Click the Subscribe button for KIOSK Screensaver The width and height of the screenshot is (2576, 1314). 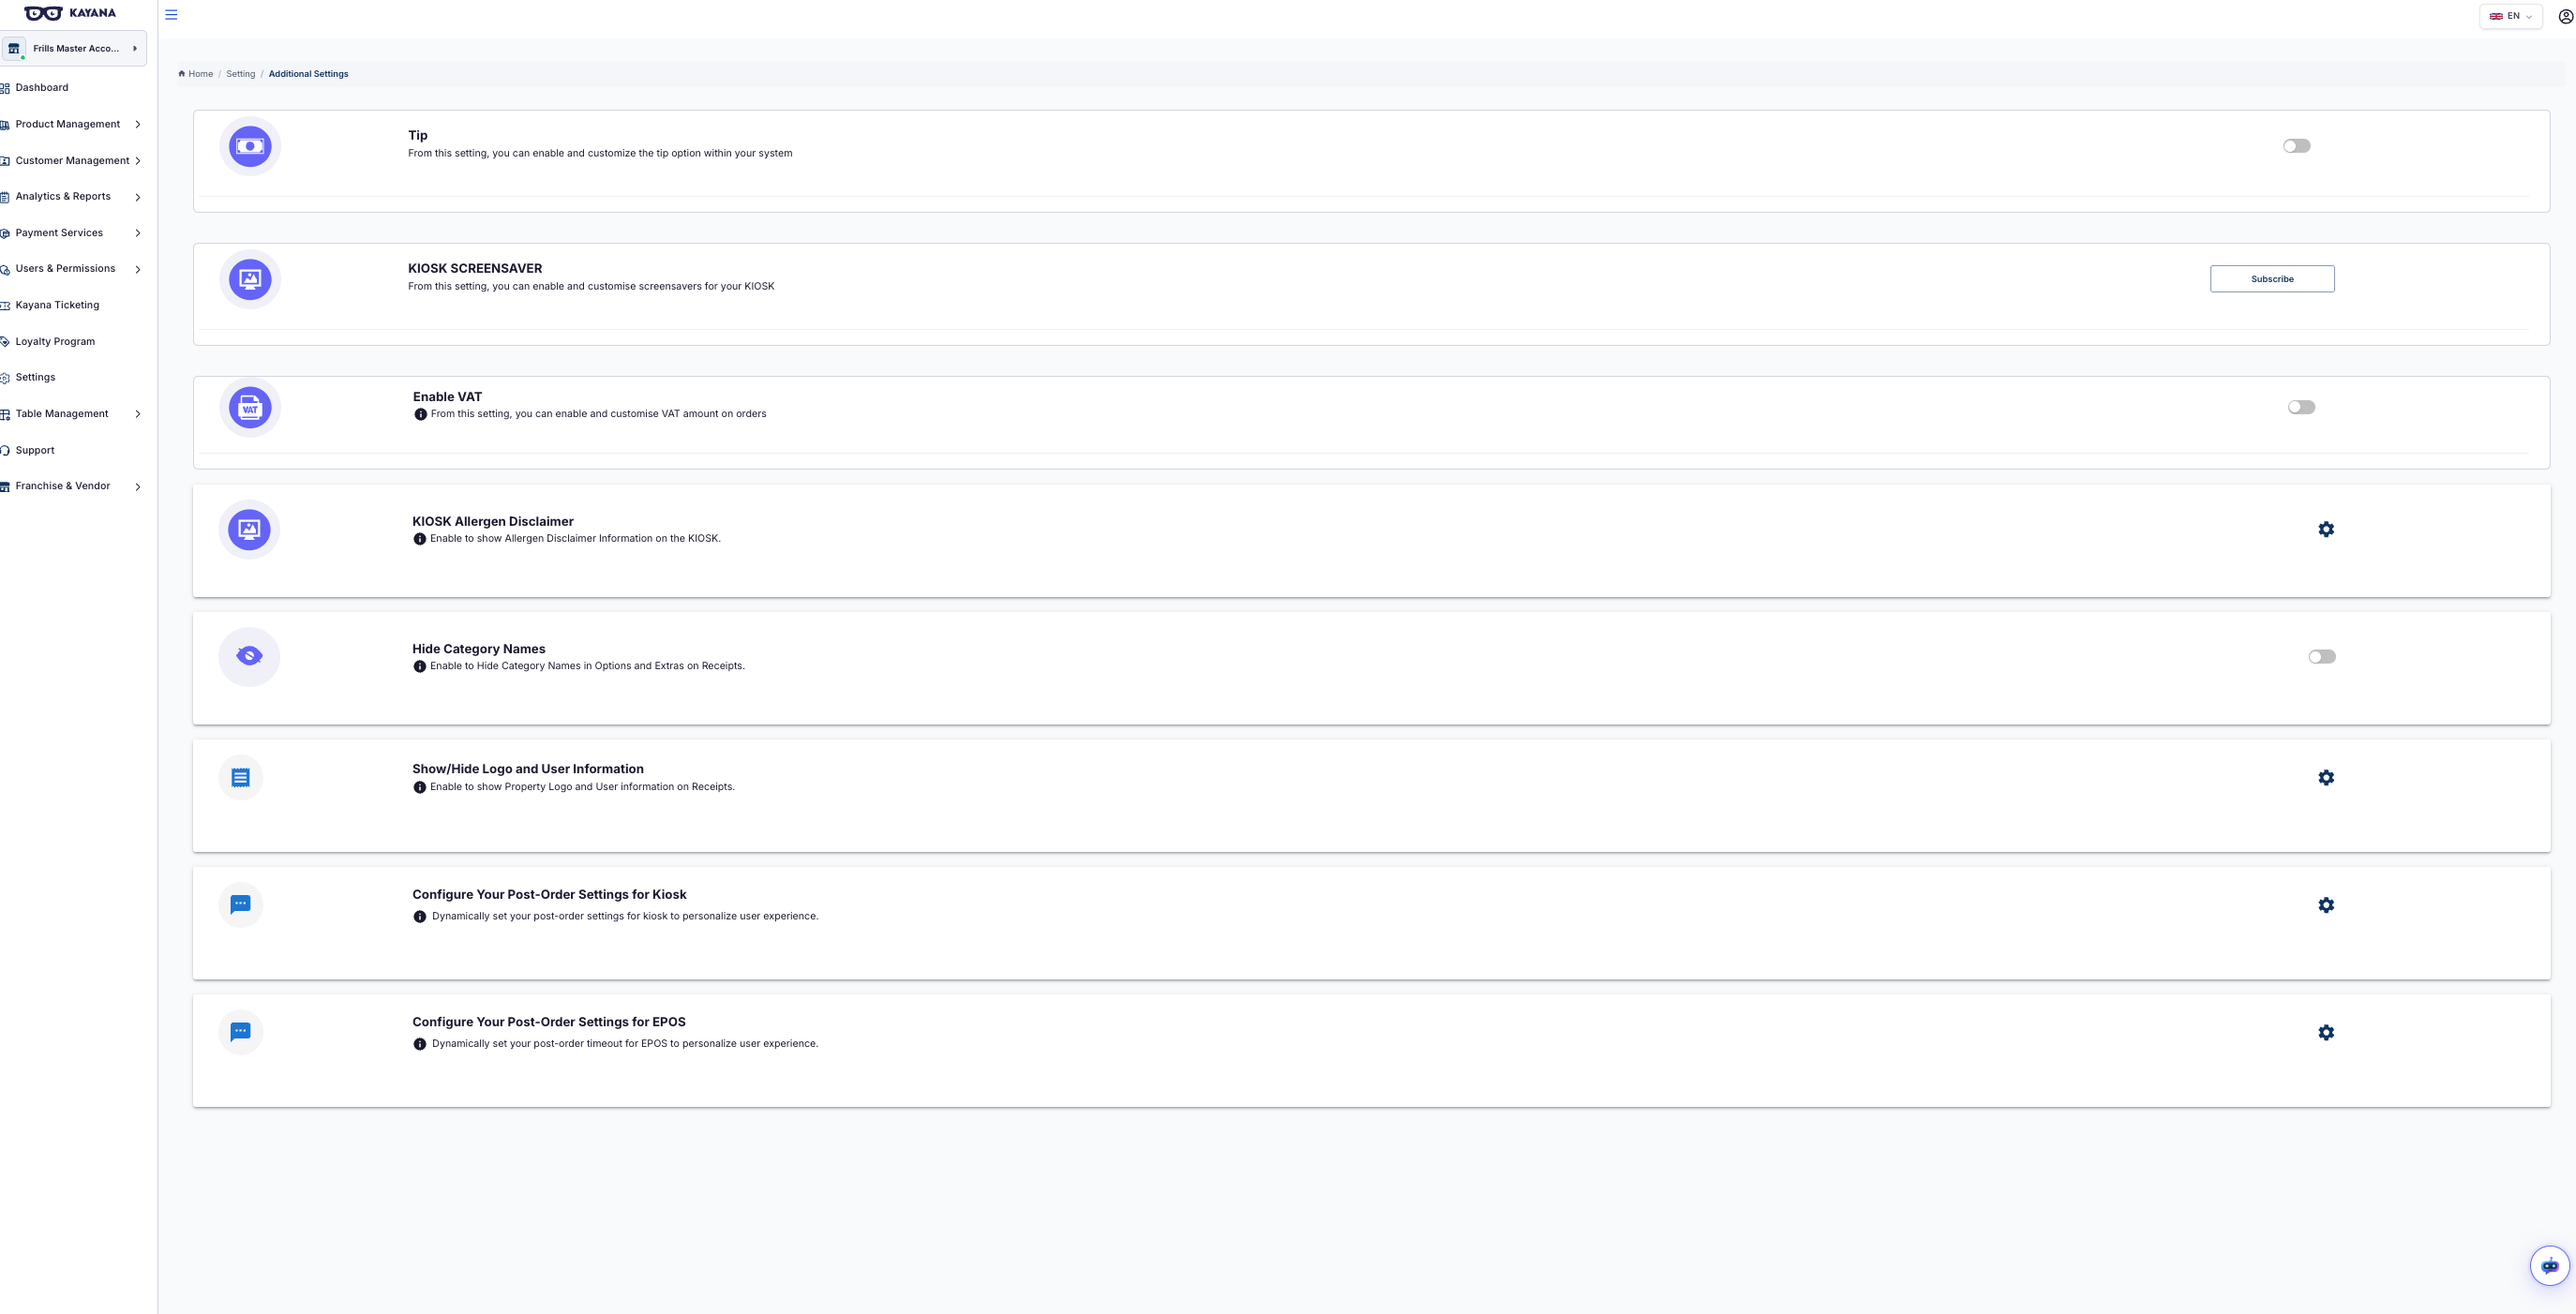click(x=2272, y=279)
